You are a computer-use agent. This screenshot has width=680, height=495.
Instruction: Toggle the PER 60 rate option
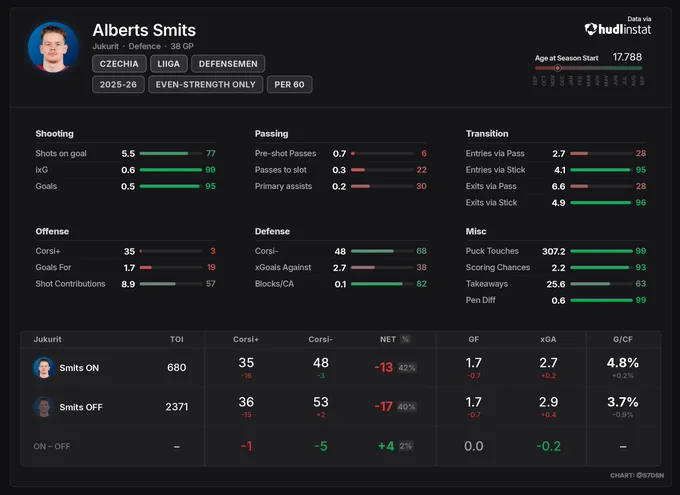(x=289, y=85)
